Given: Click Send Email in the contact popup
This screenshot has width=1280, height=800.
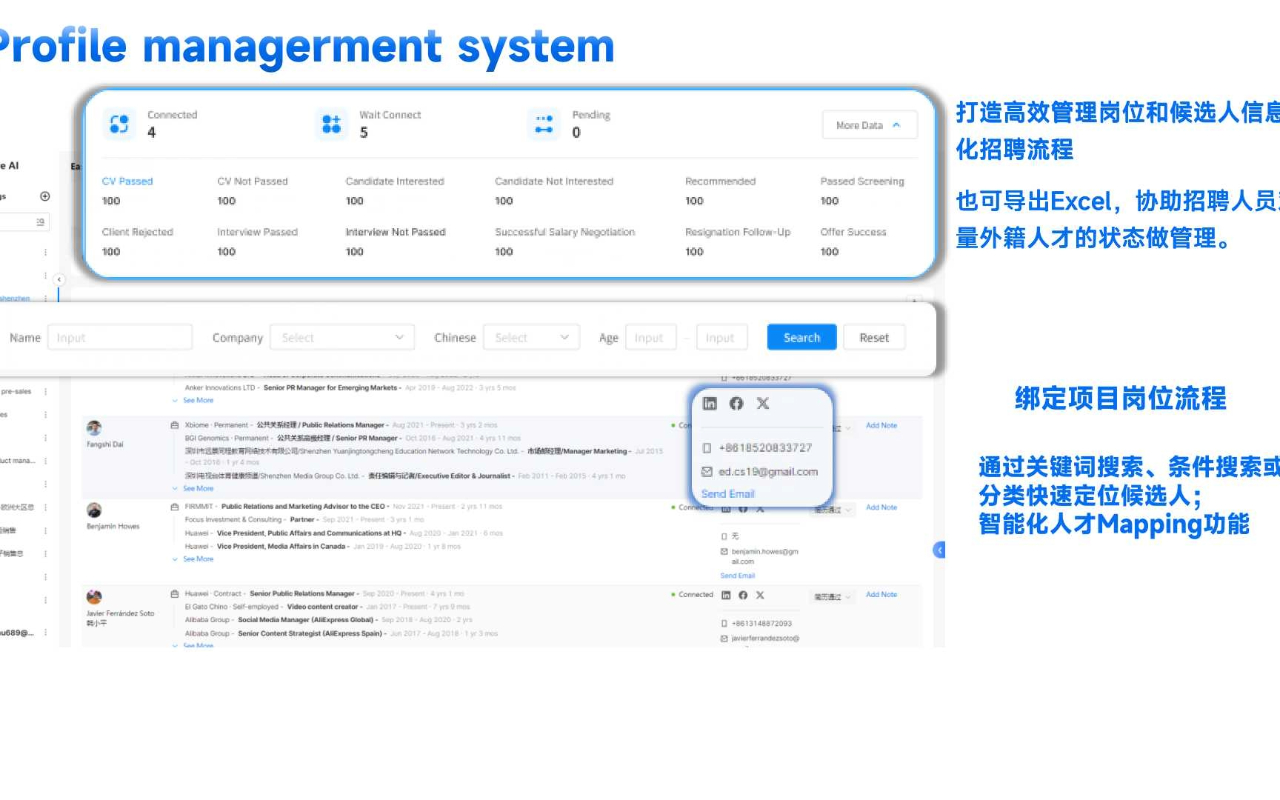Looking at the screenshot, I should coord(728,494).
